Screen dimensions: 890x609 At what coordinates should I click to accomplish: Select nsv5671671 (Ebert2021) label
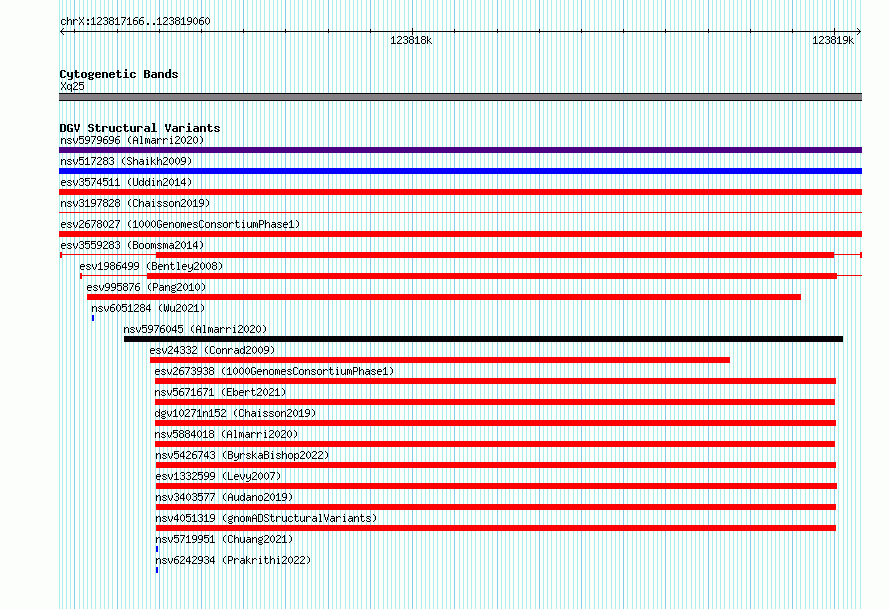click(x=220, y=392)
